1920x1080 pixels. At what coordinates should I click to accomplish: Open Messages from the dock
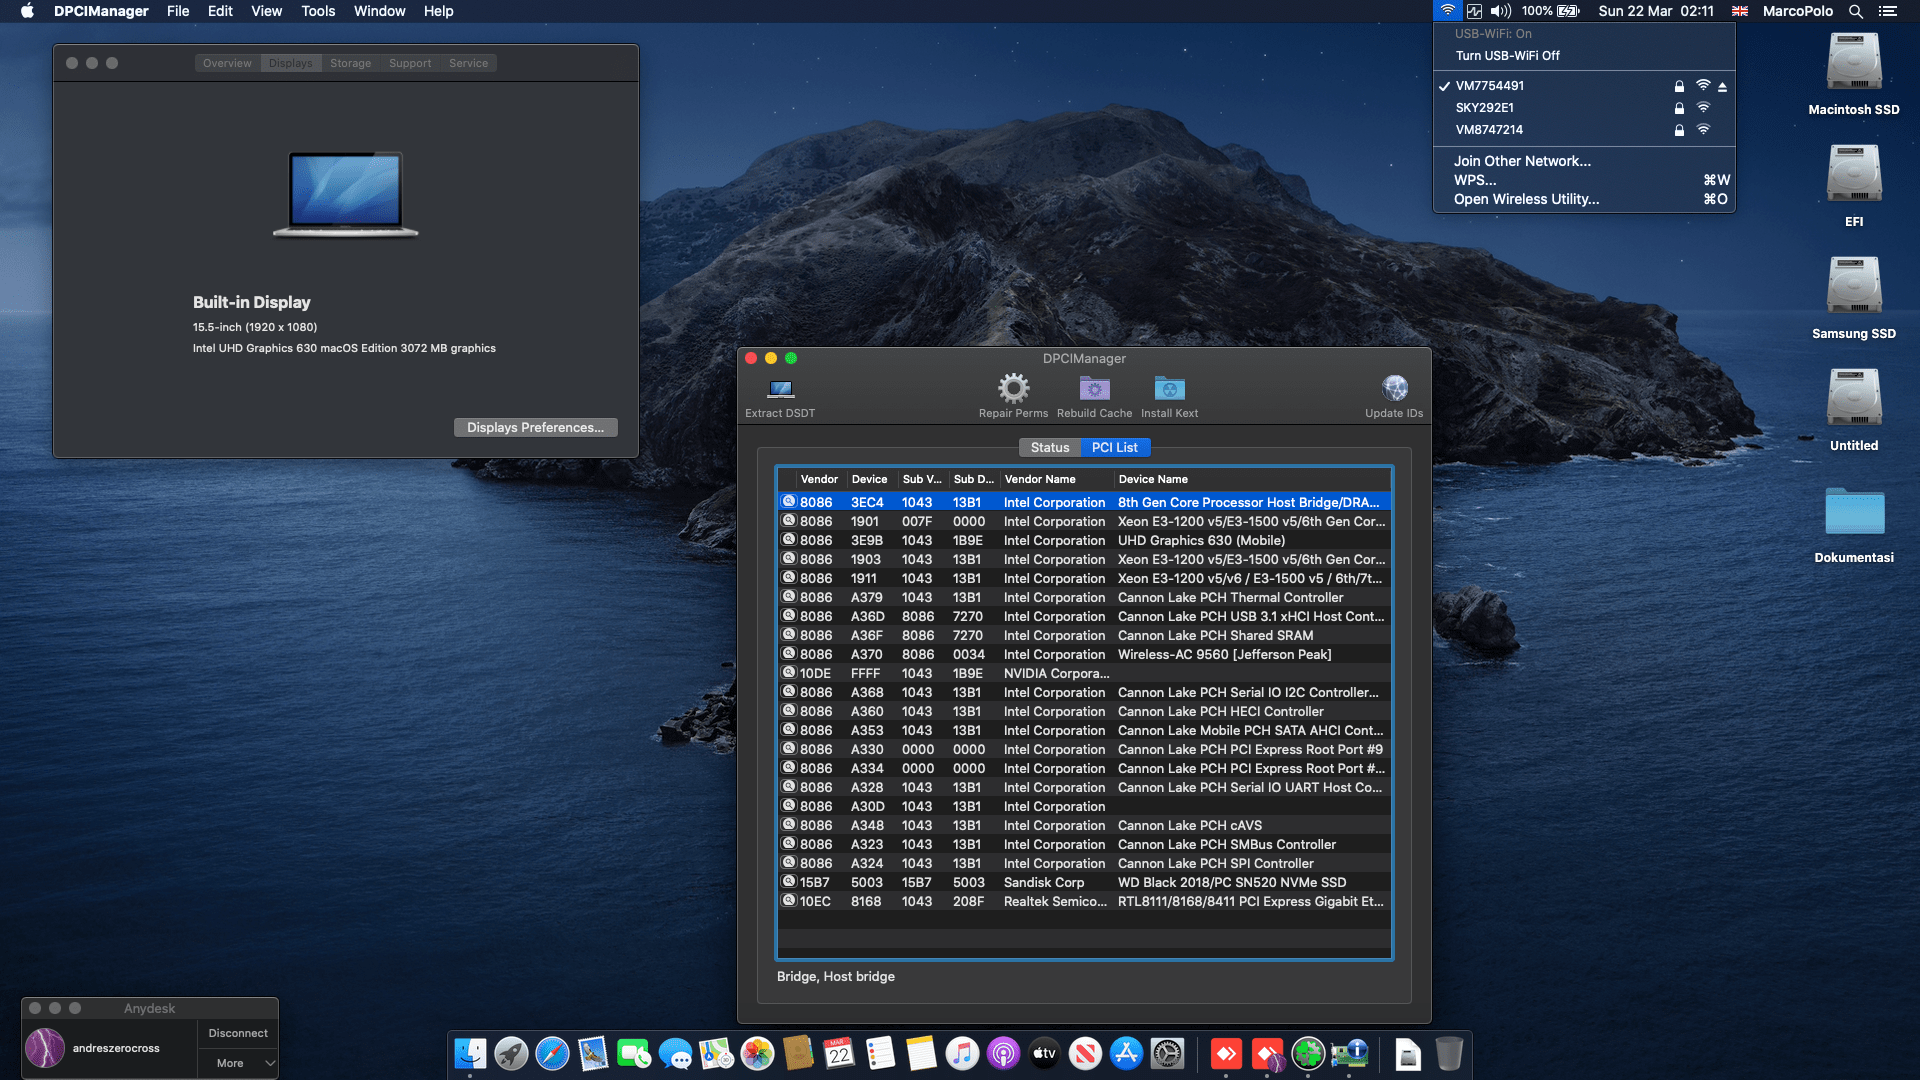coord(675,1053)
